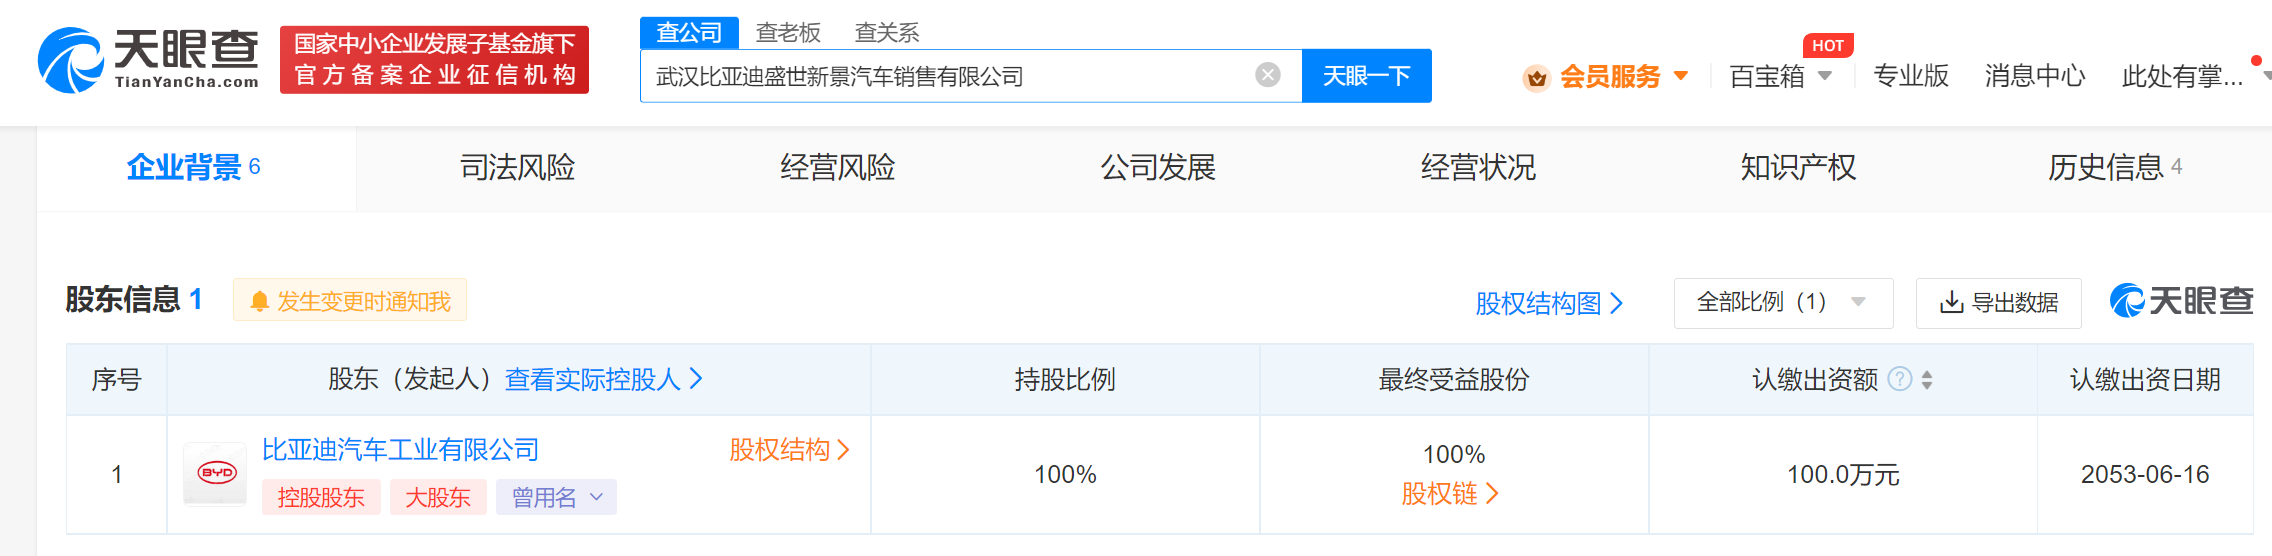Select the 经营状况 tab

click(1478, 167)
